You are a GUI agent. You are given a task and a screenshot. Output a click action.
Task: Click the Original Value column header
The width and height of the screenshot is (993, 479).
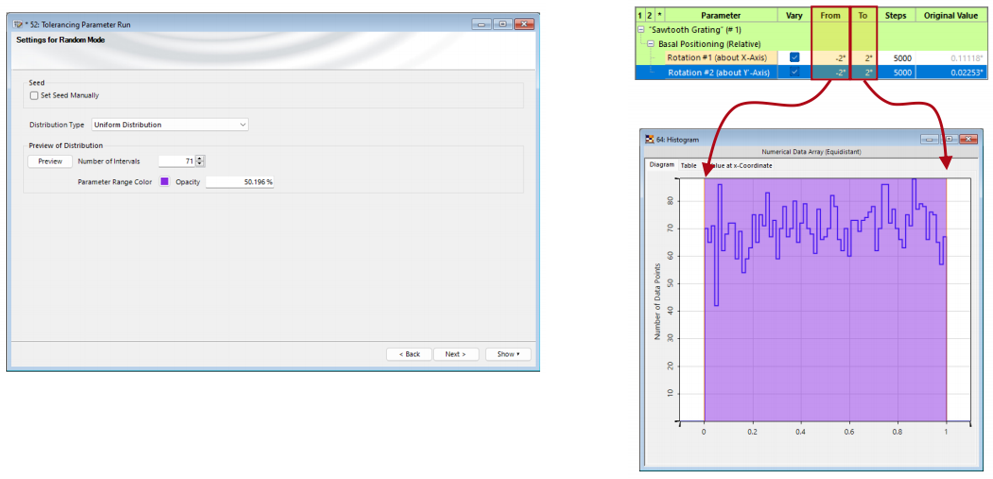pos(951,15)
